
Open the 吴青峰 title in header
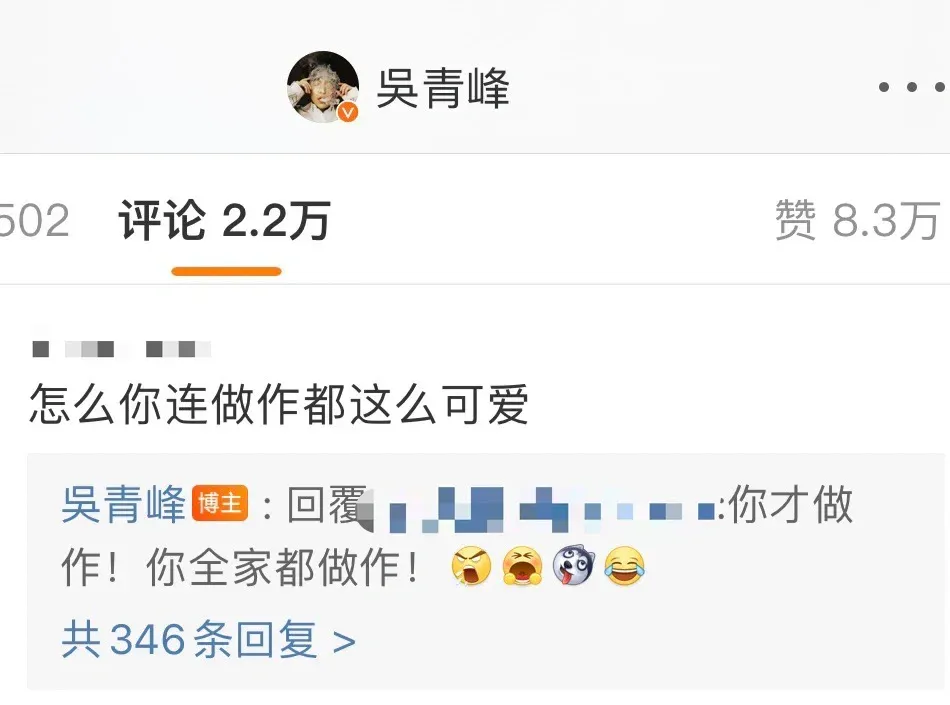tap(443, 88)
